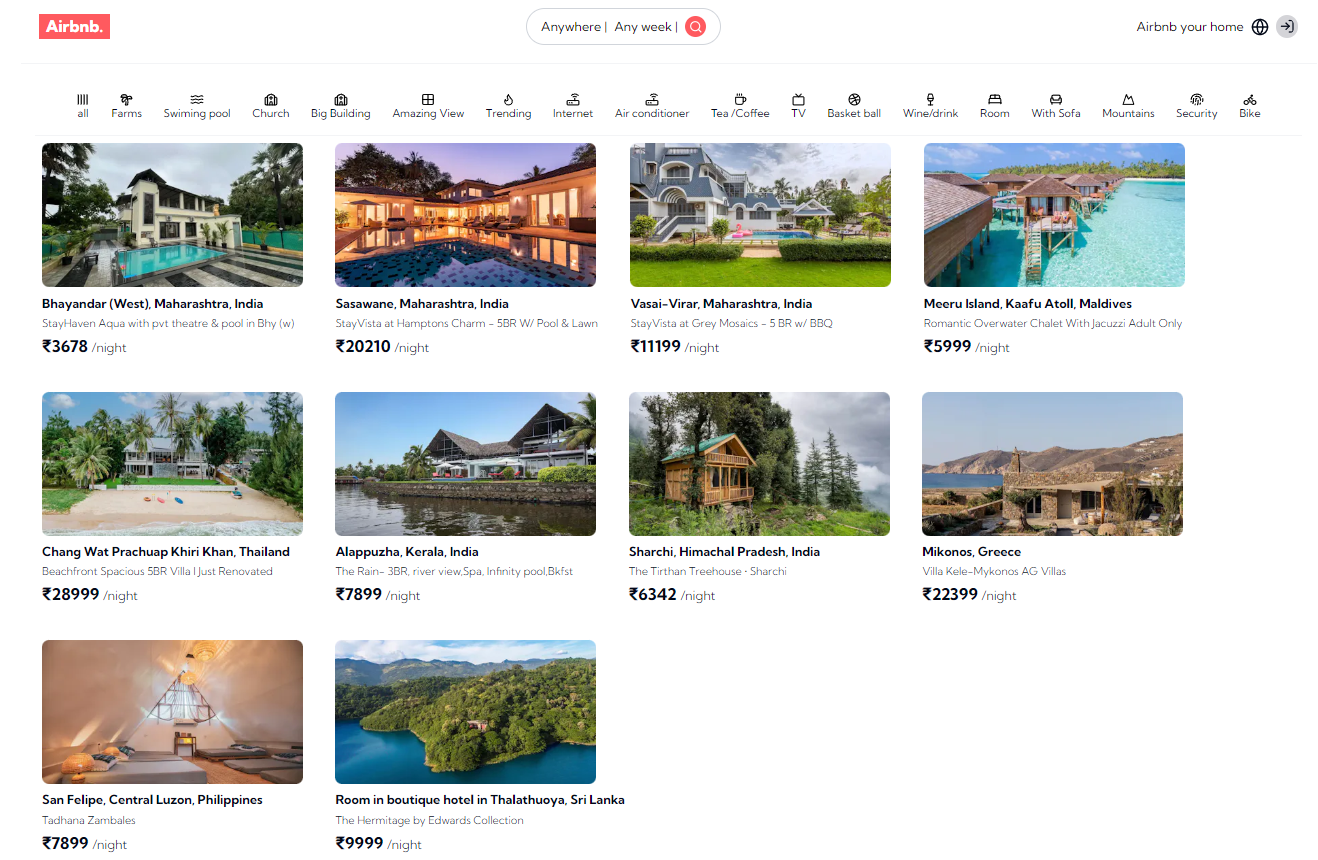Click 'Sasawane, Maharashtra, India' title
The height and width of the screenshot is (860, 1318).
point(422,304)
